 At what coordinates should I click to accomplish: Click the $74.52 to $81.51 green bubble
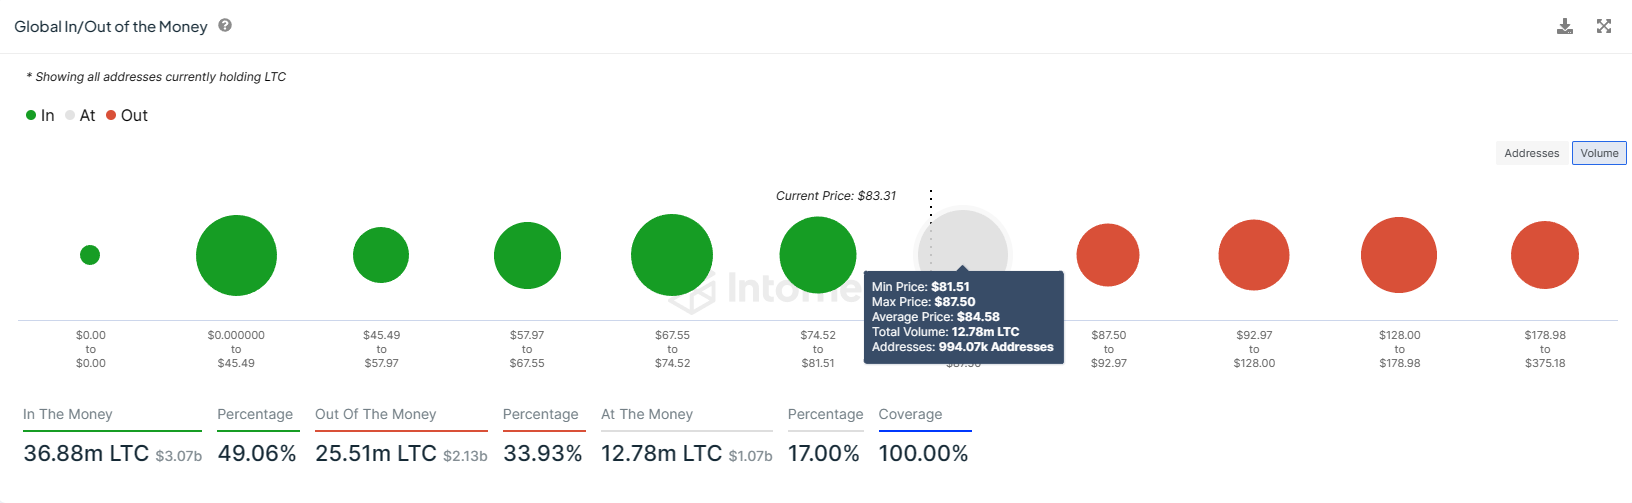(817, 255)
